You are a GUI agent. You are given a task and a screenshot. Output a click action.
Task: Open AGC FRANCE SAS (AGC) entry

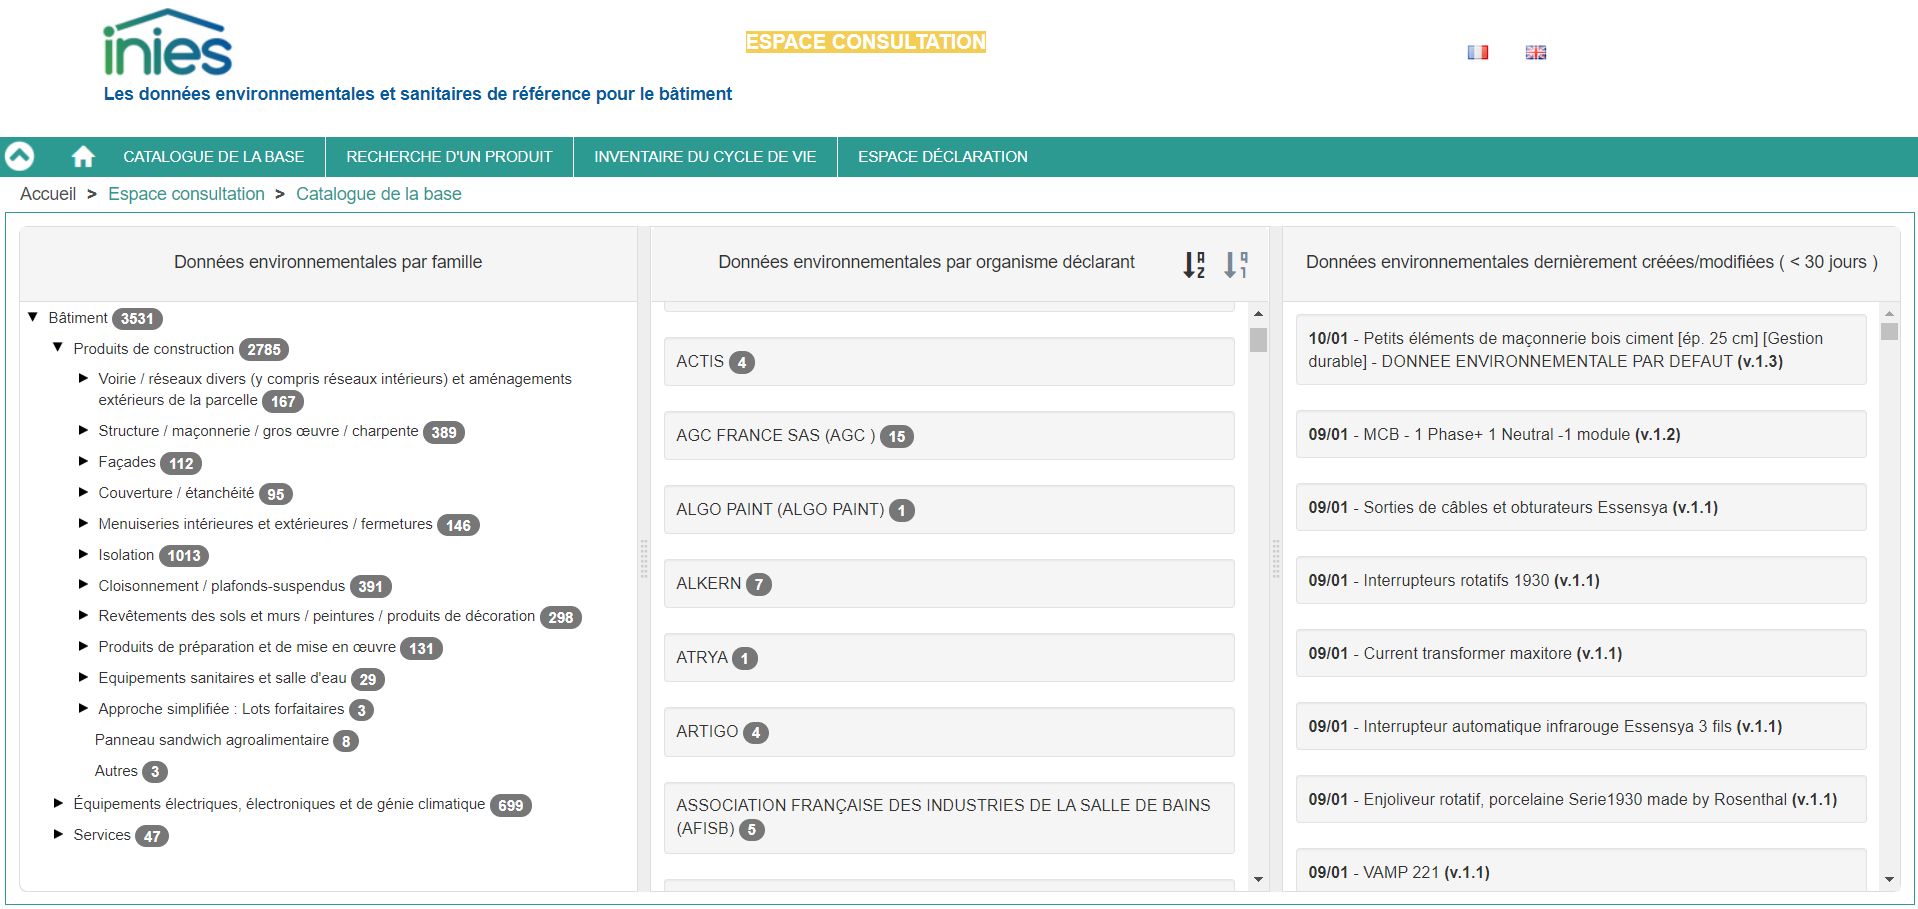(949, 435)
